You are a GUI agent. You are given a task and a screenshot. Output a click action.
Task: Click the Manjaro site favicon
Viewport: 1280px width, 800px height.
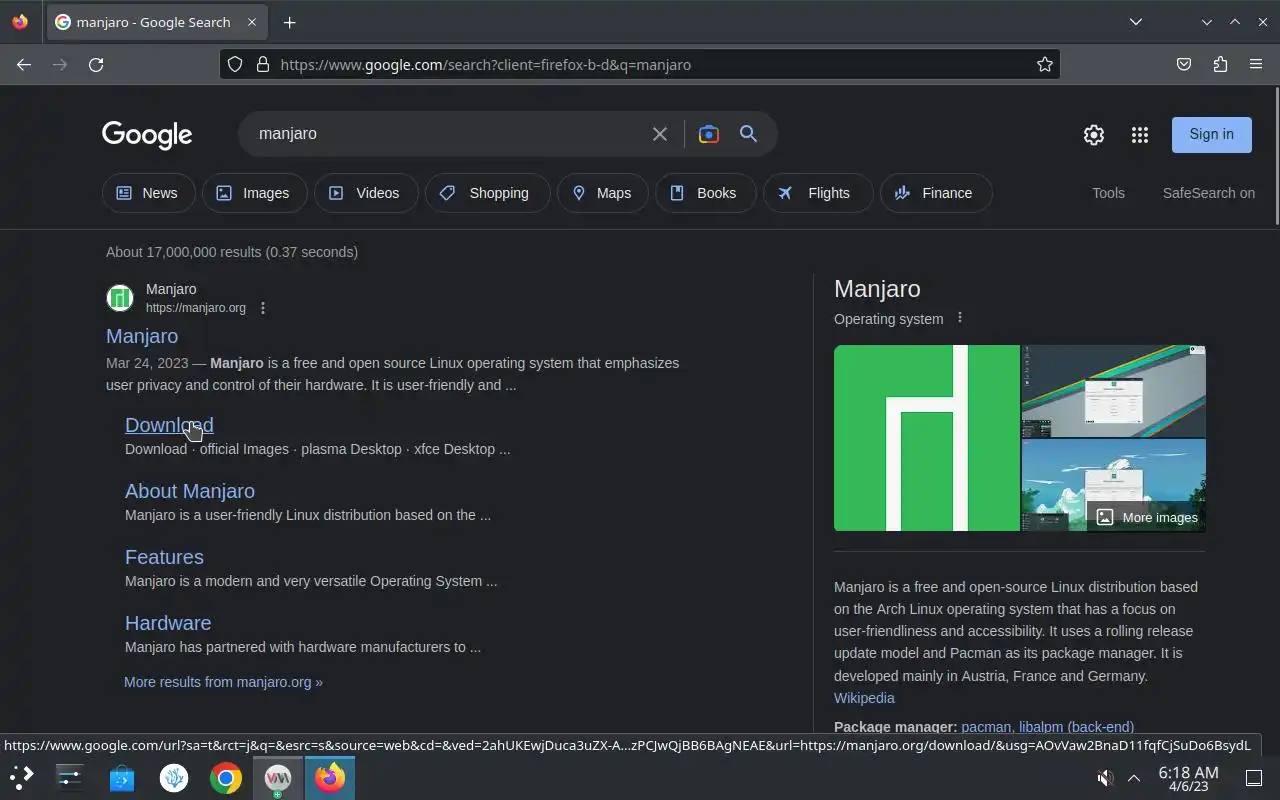pos(120,298)
